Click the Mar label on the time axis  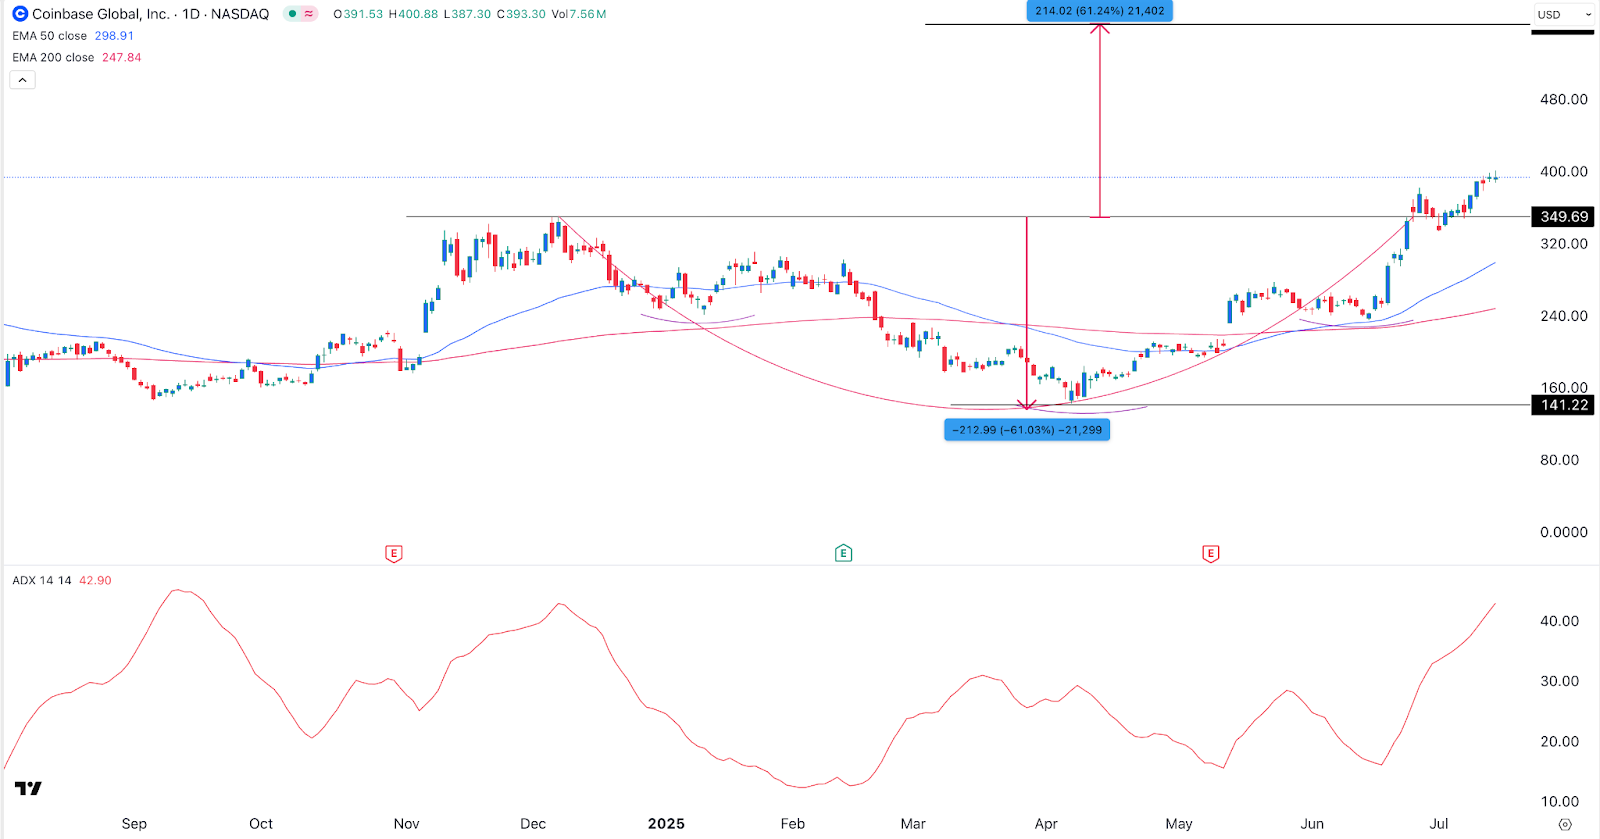(913, 824)
